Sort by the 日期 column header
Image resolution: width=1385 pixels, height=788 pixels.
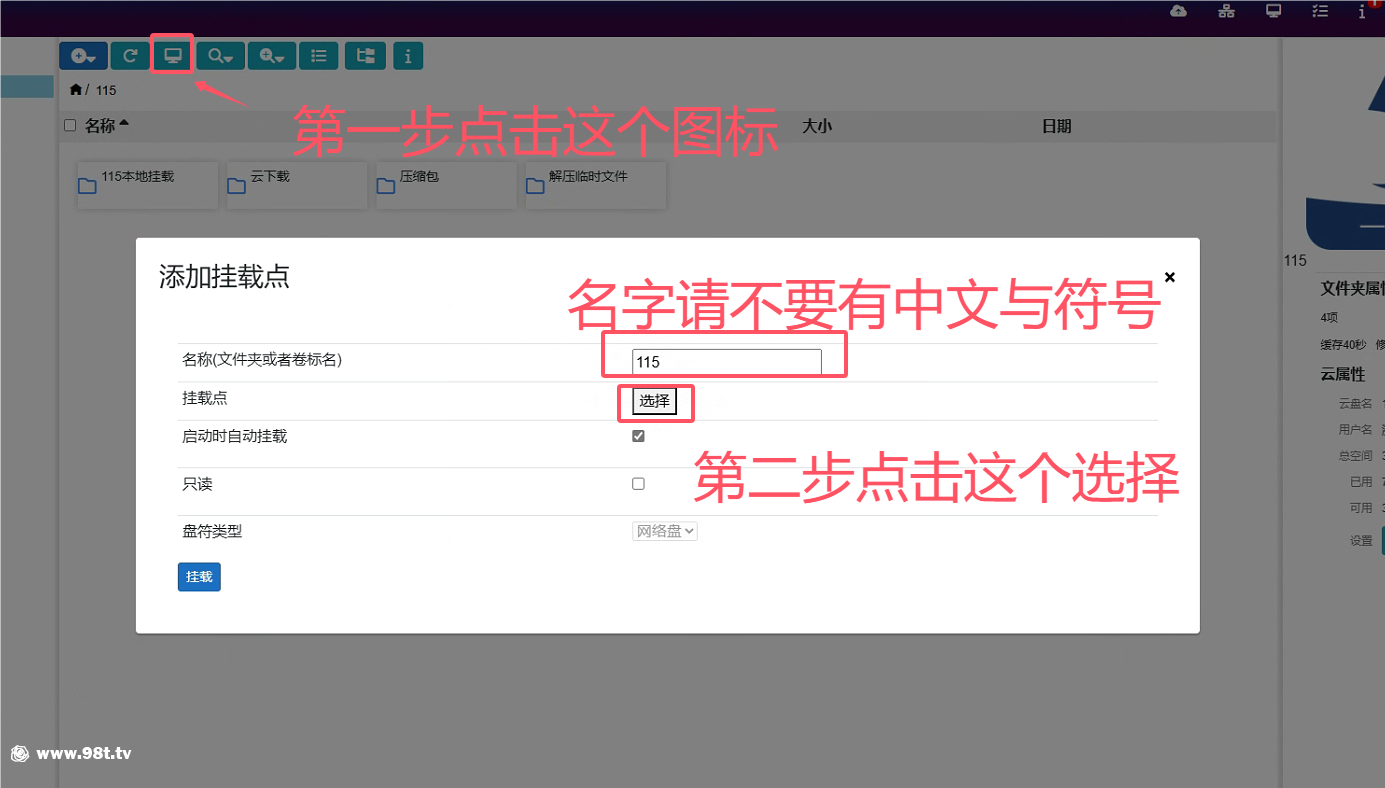click(1056, 126)
